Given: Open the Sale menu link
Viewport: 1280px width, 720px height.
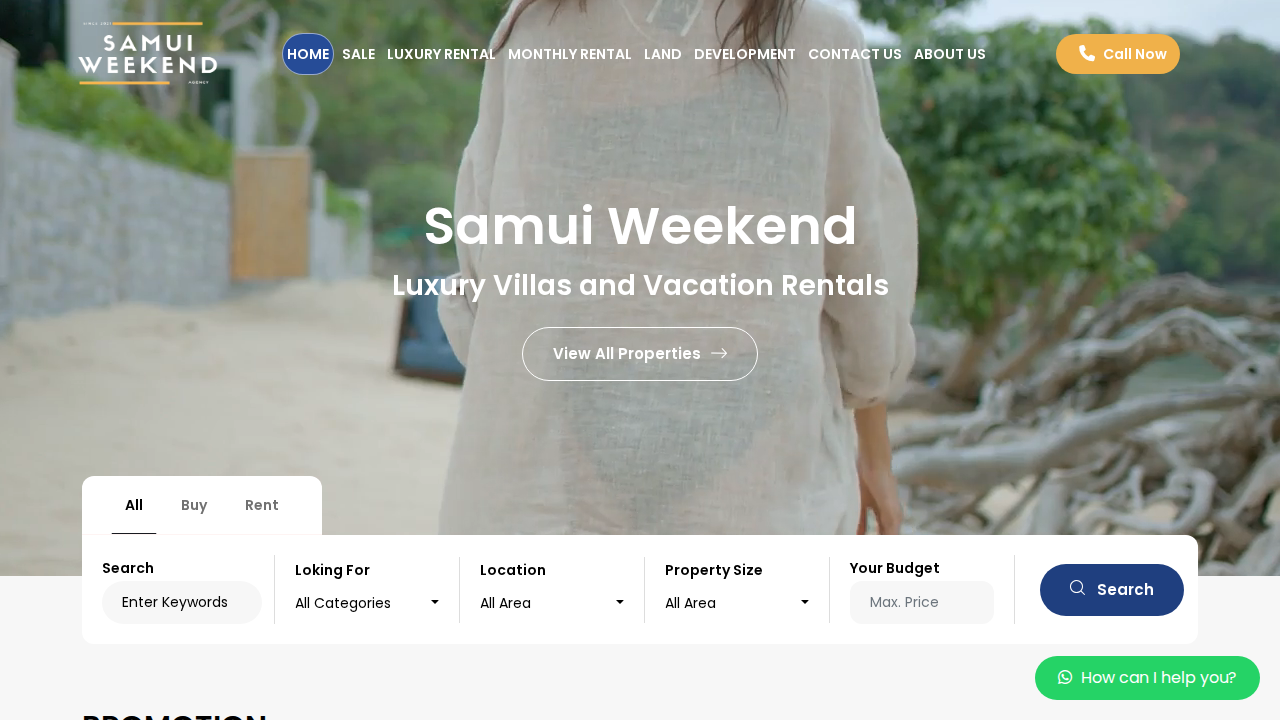Looking at the screenshot, I should (358, 54).
